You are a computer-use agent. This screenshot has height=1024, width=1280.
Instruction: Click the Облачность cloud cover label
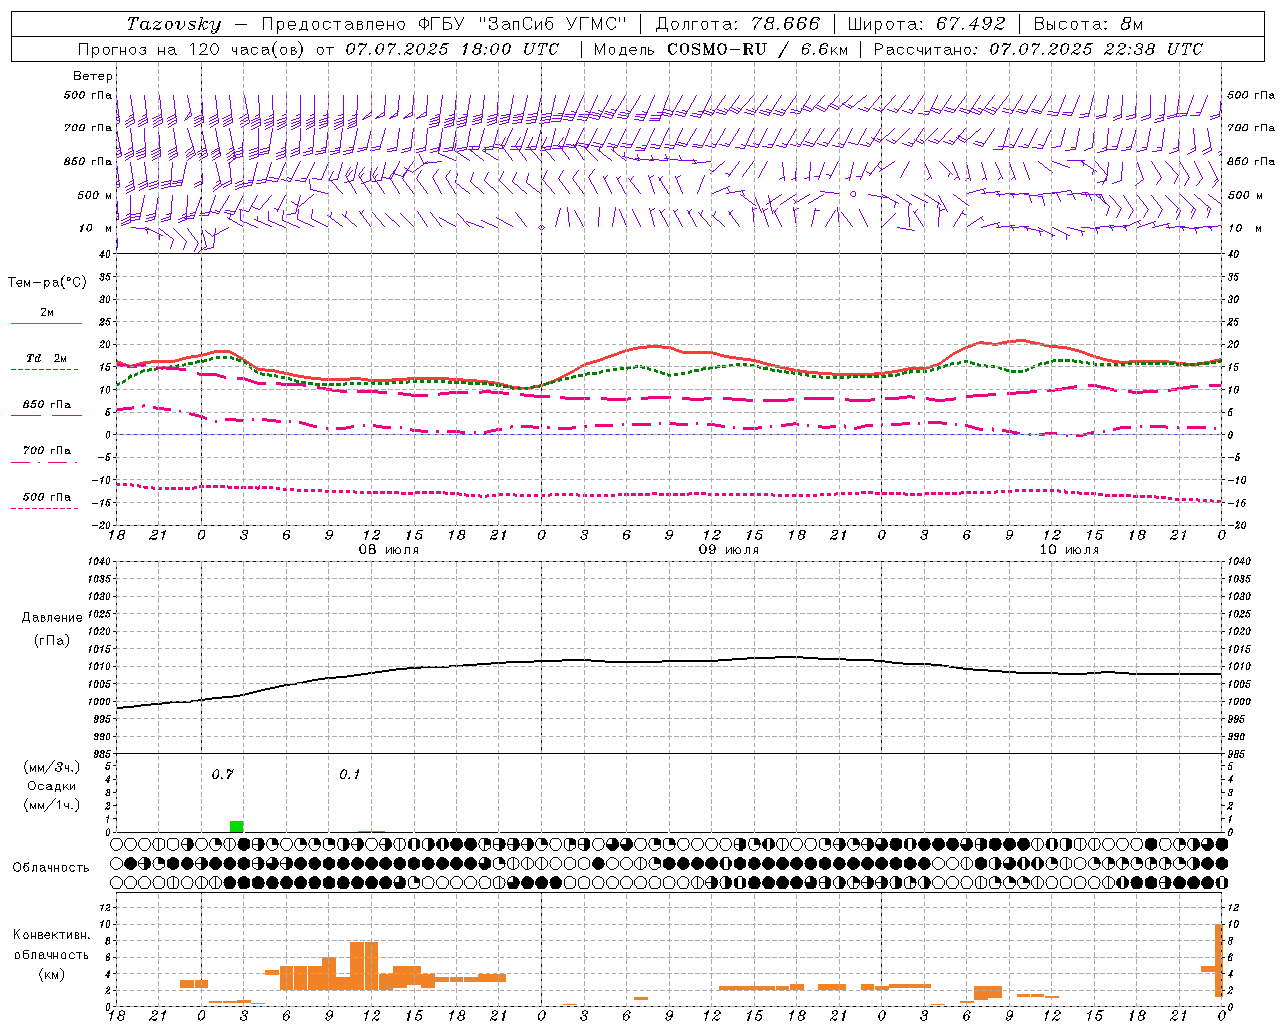[51, 867]
